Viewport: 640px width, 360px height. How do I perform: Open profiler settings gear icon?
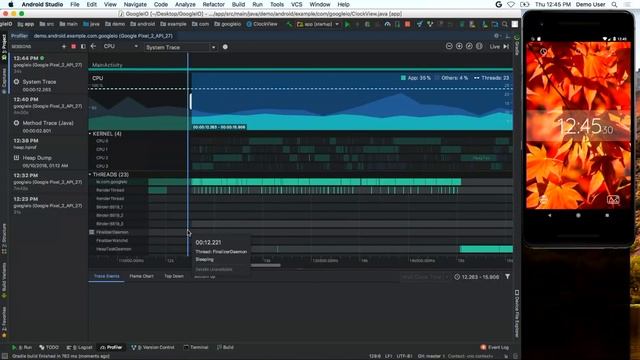point(496,36)
